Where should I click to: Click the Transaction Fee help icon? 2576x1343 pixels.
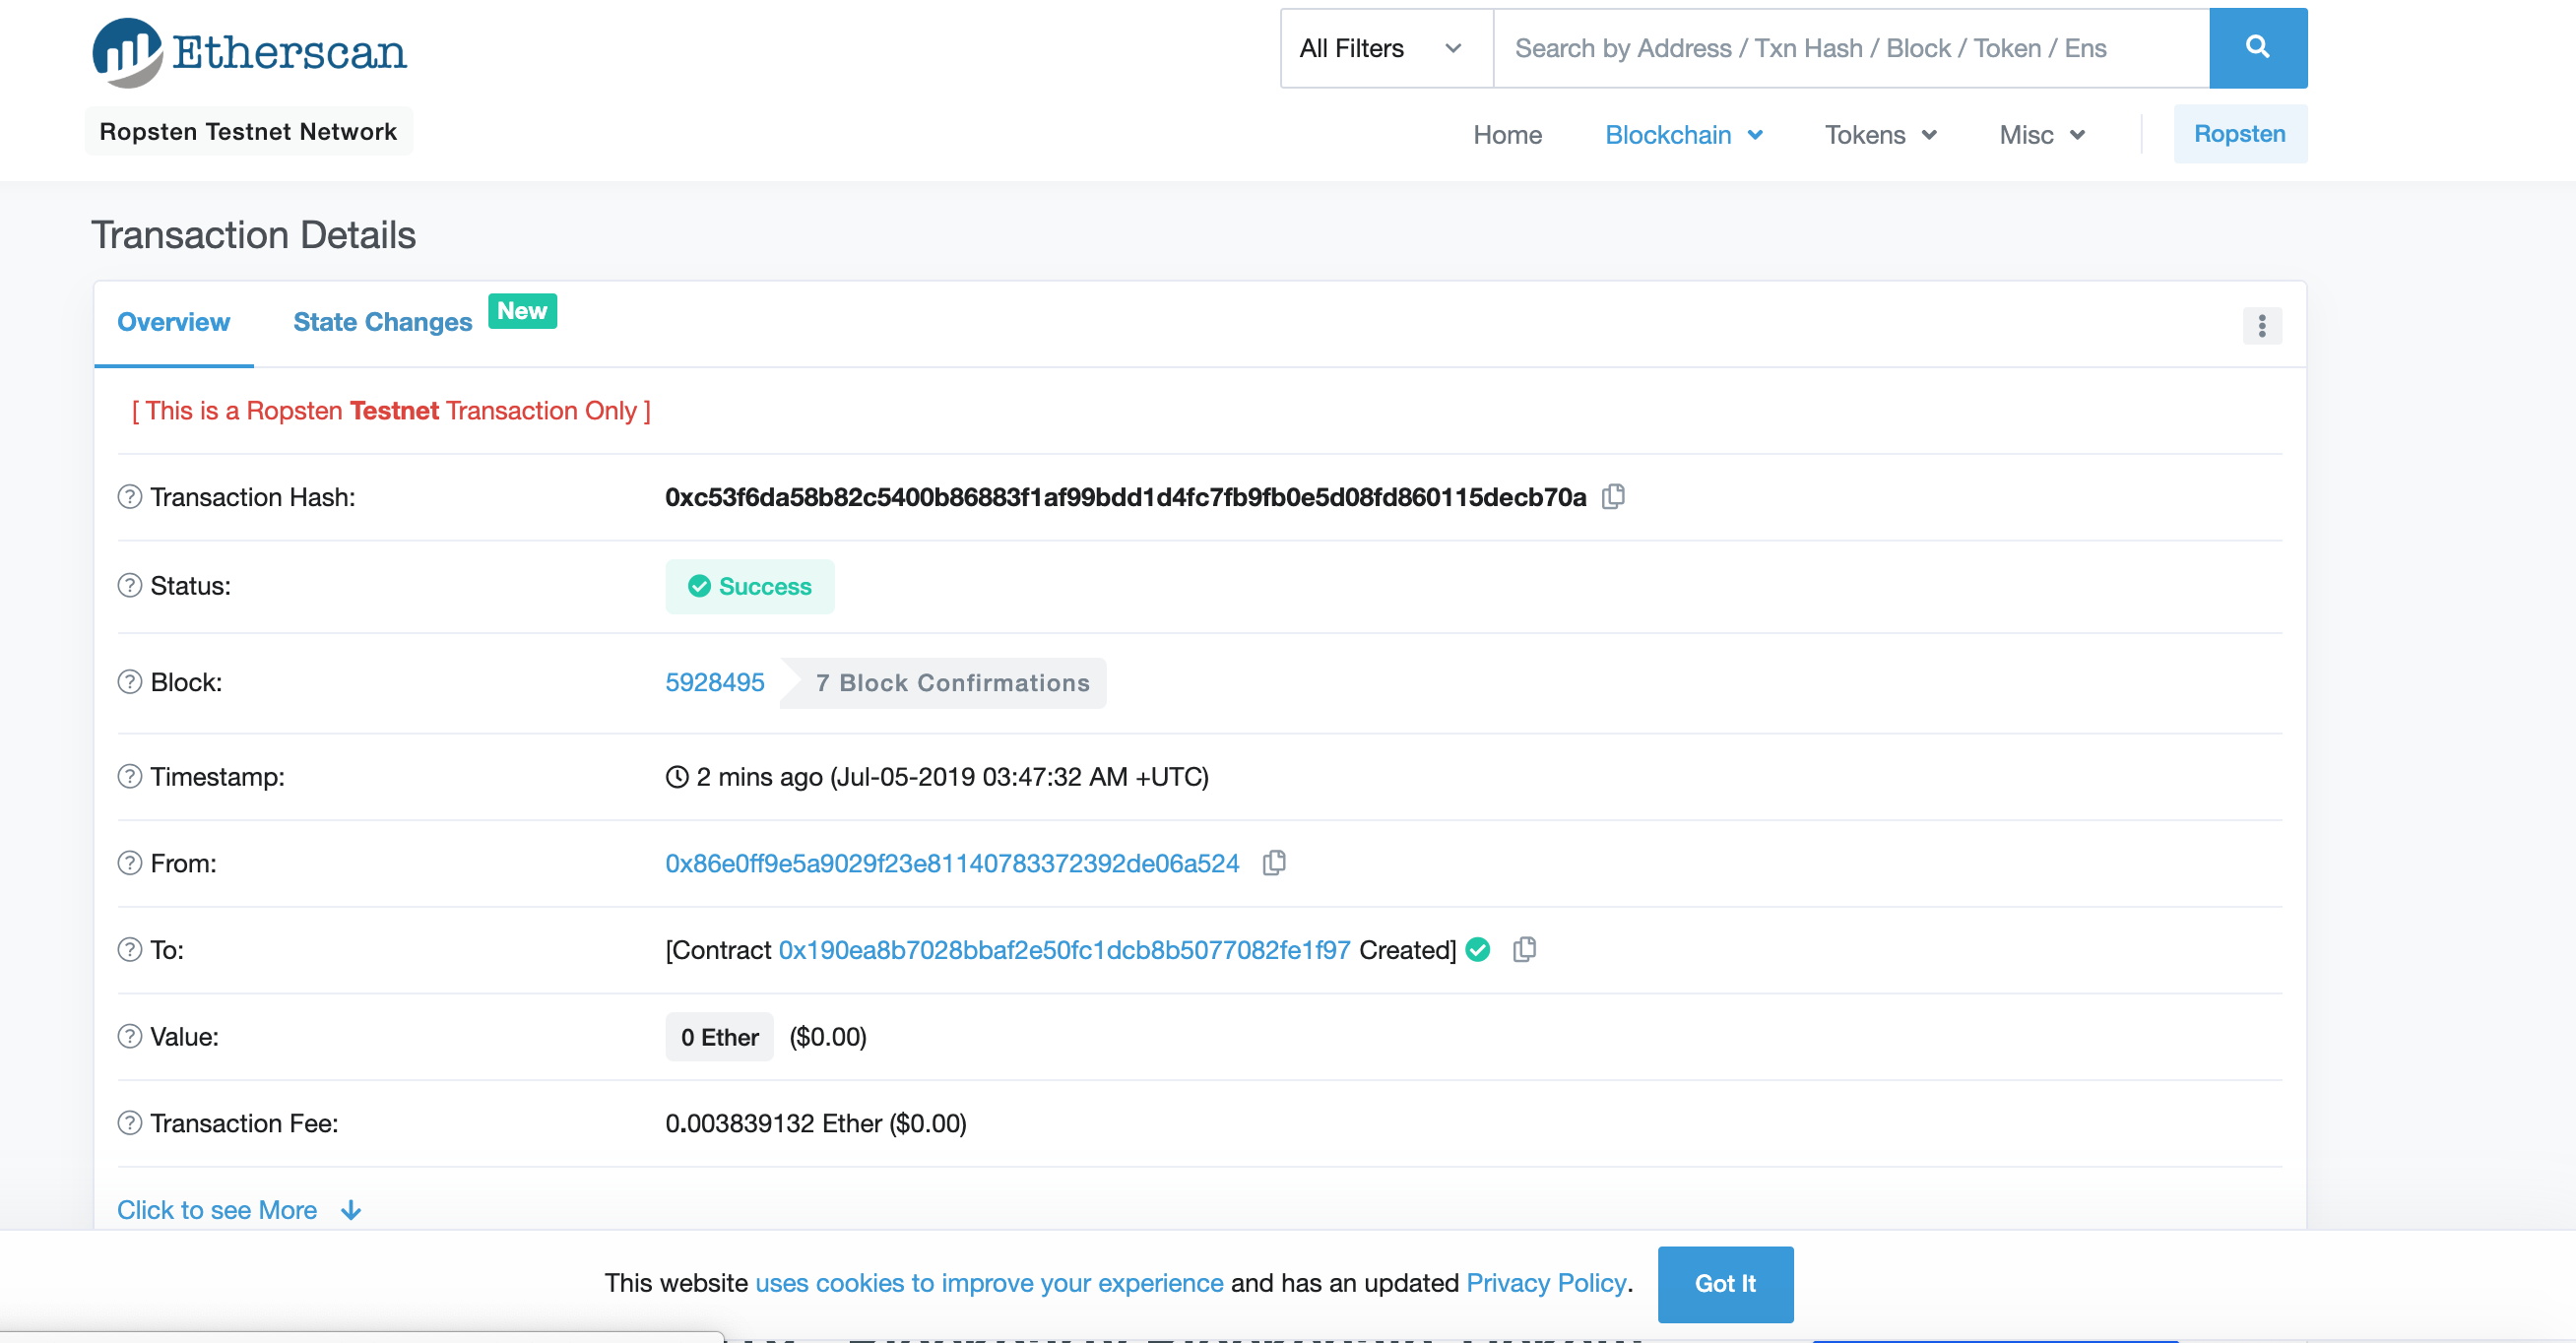[x=129, y=1122]
